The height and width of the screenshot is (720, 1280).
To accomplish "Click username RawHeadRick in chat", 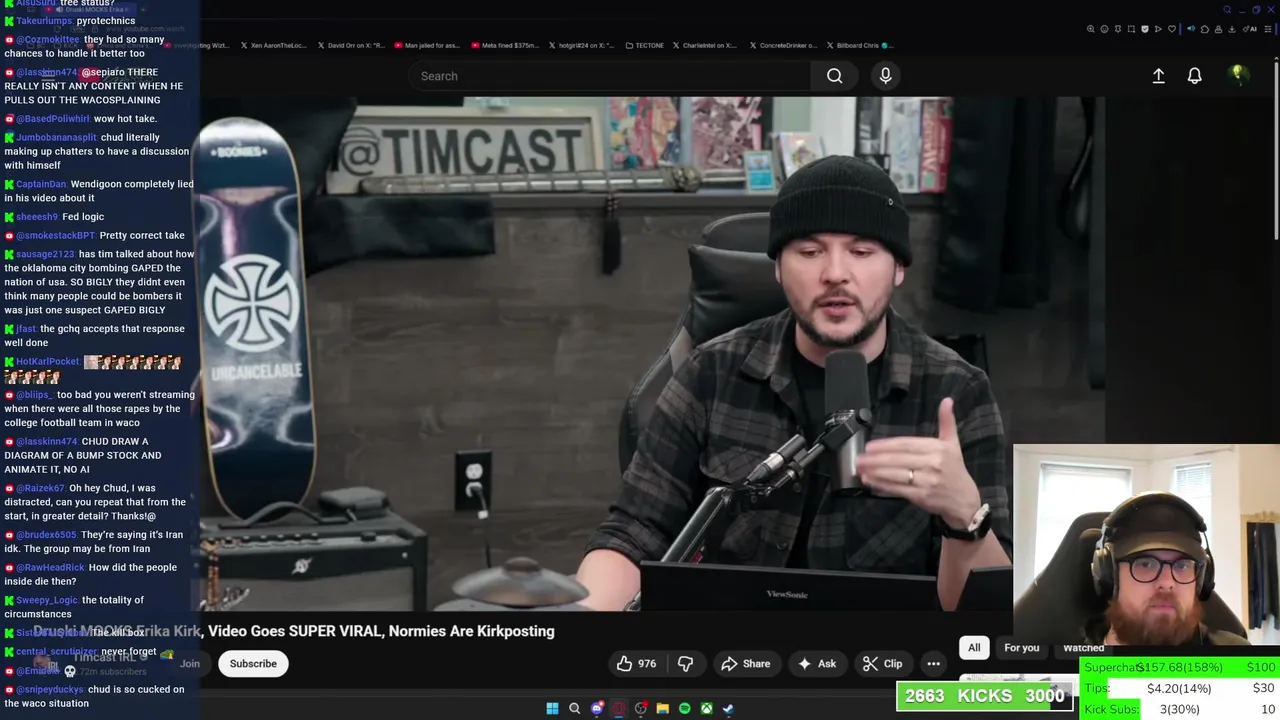I will (50, 567).
